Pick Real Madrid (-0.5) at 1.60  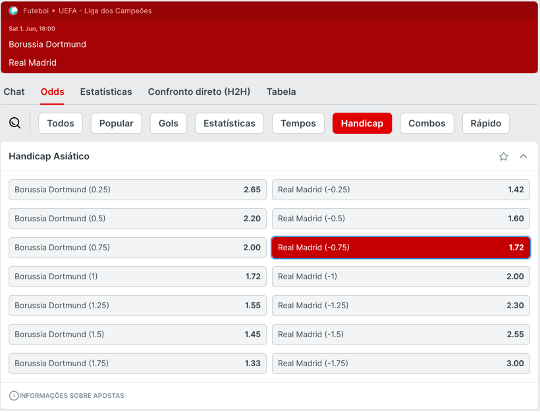pyautogui.click(x=401, y=218)
